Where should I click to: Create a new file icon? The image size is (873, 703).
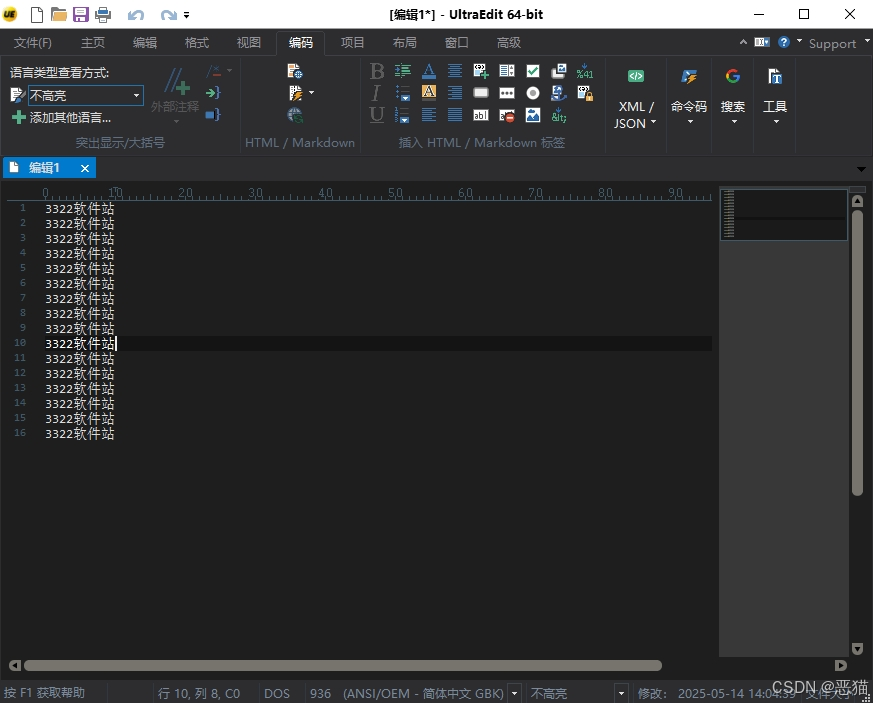(37, 14)
